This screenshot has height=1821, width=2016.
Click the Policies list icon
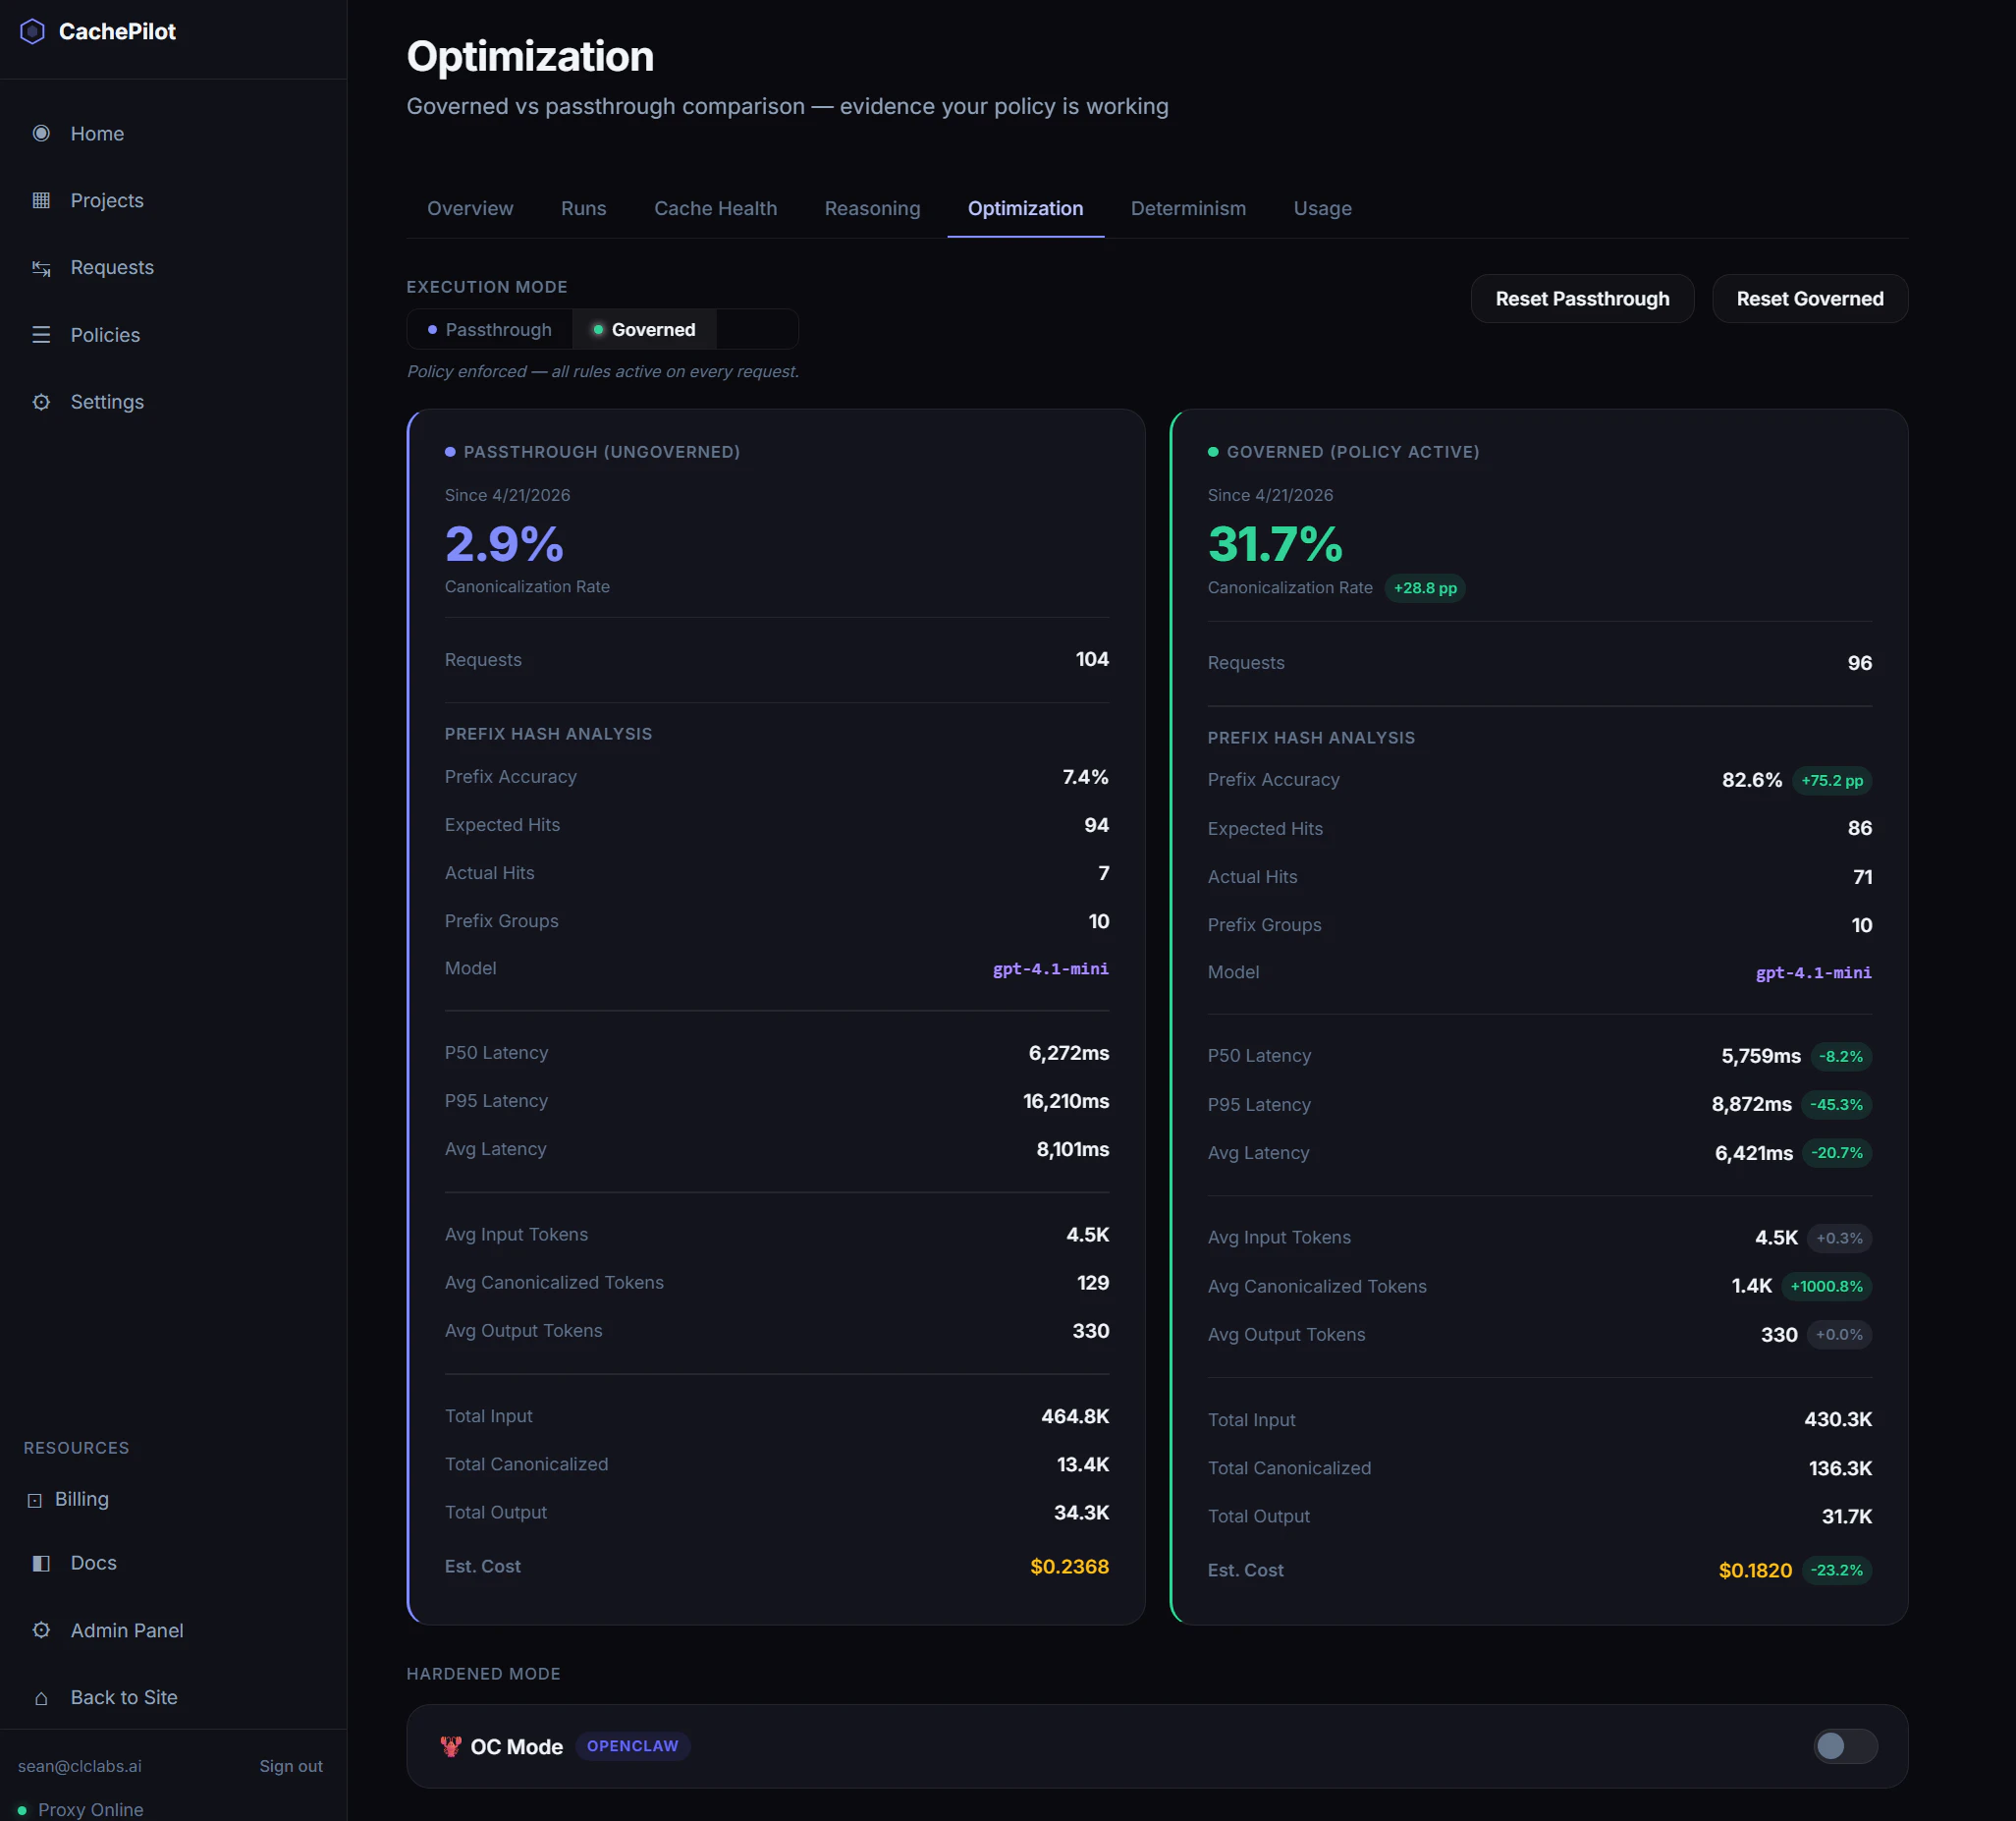41,335
